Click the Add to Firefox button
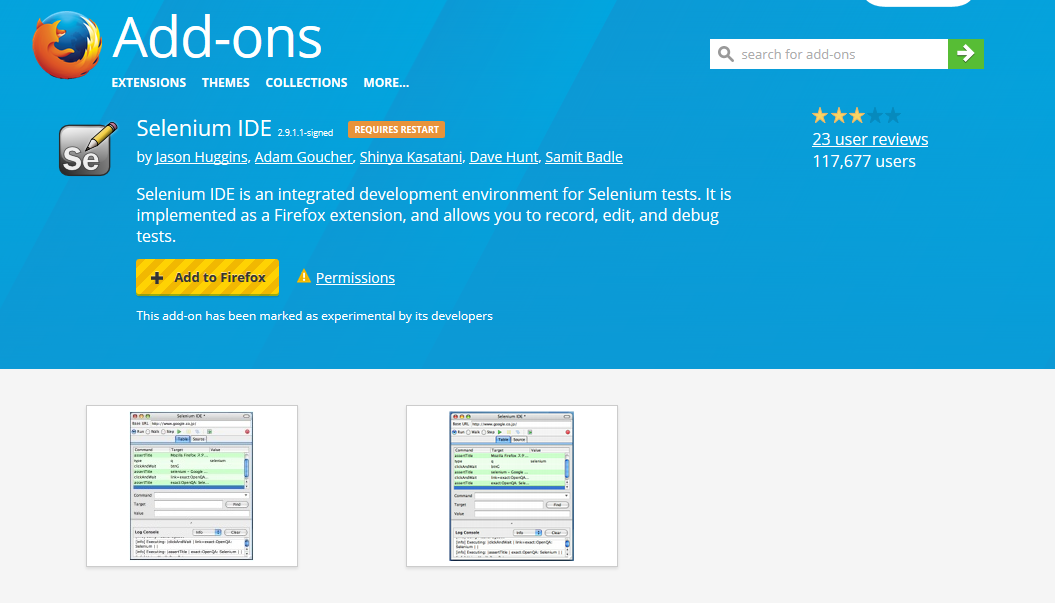 click(207, 277)
